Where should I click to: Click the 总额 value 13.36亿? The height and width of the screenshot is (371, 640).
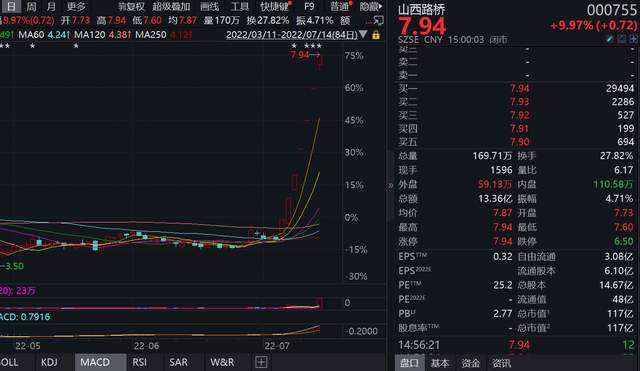(495, 199)
